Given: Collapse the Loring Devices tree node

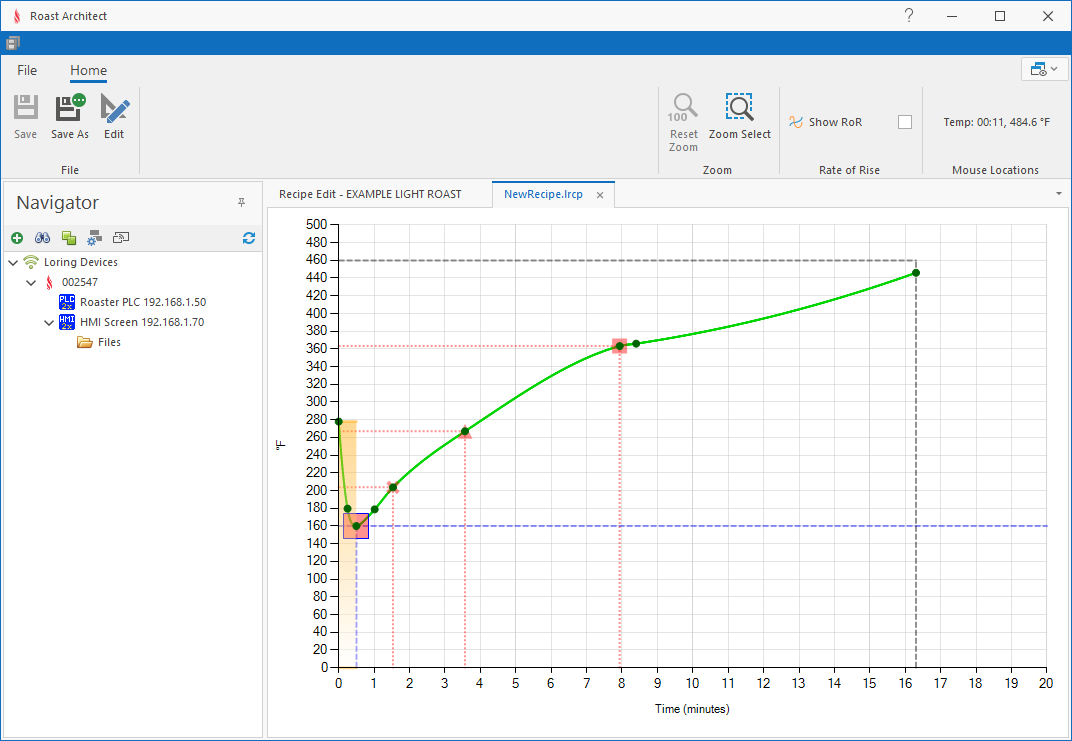Looking at the screenshot, I should (13, 263).
